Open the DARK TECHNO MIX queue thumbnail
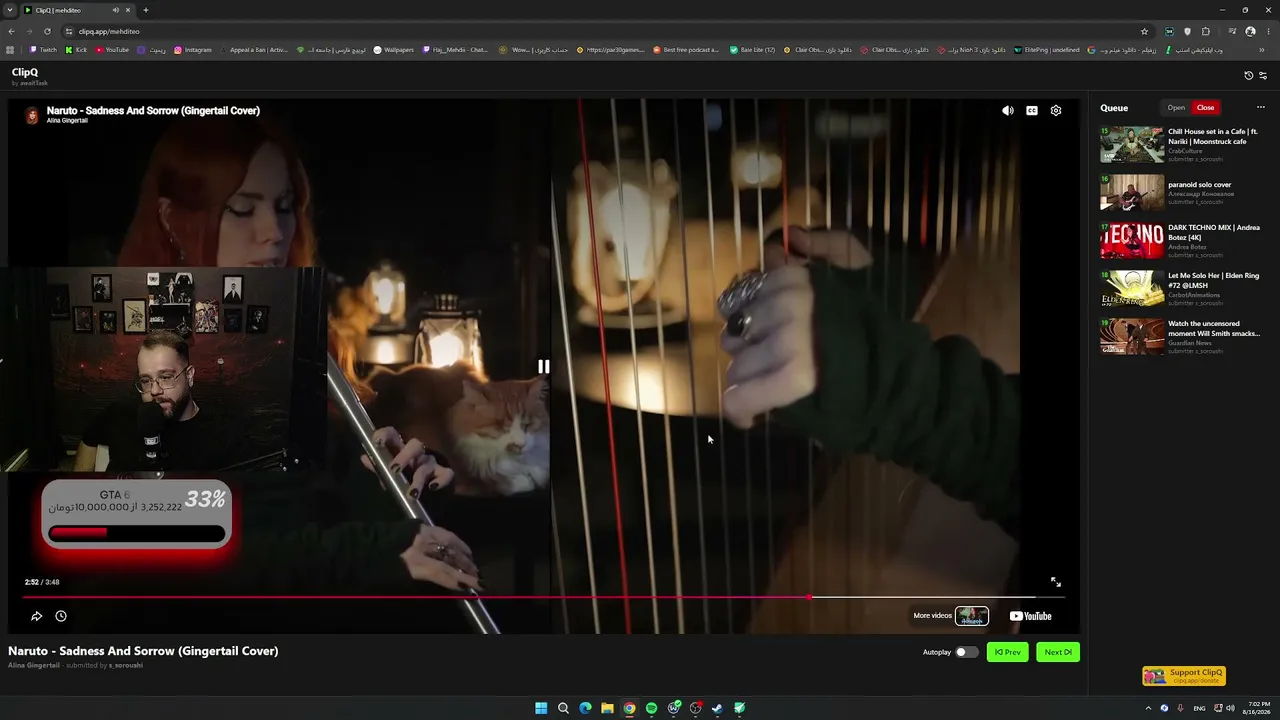 1132,241
